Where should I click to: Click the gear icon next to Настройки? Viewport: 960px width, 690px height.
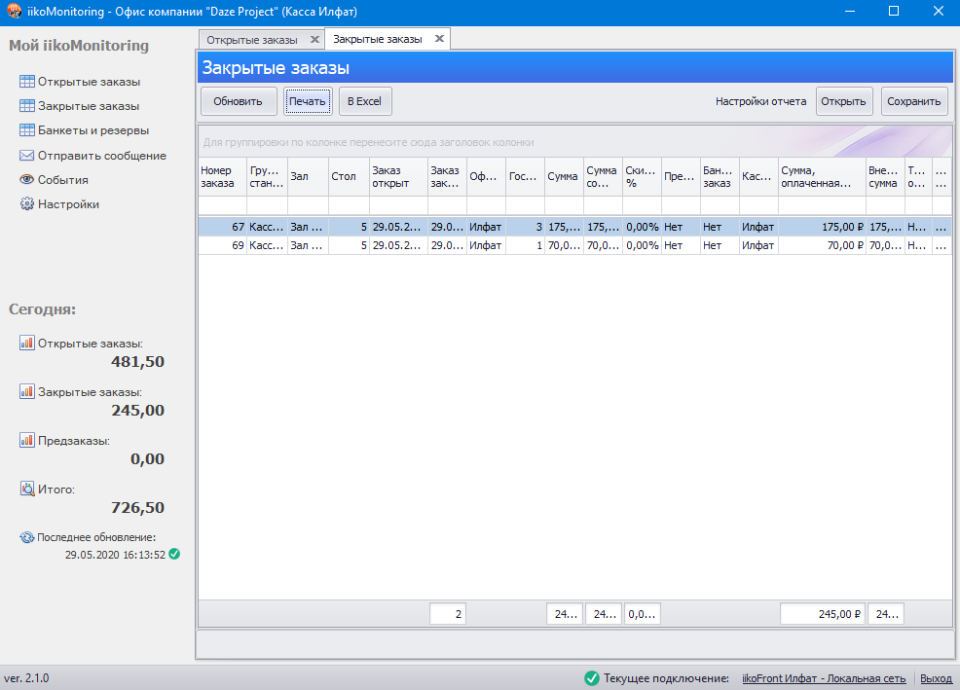pyautogui.click(x=27, y=204)
